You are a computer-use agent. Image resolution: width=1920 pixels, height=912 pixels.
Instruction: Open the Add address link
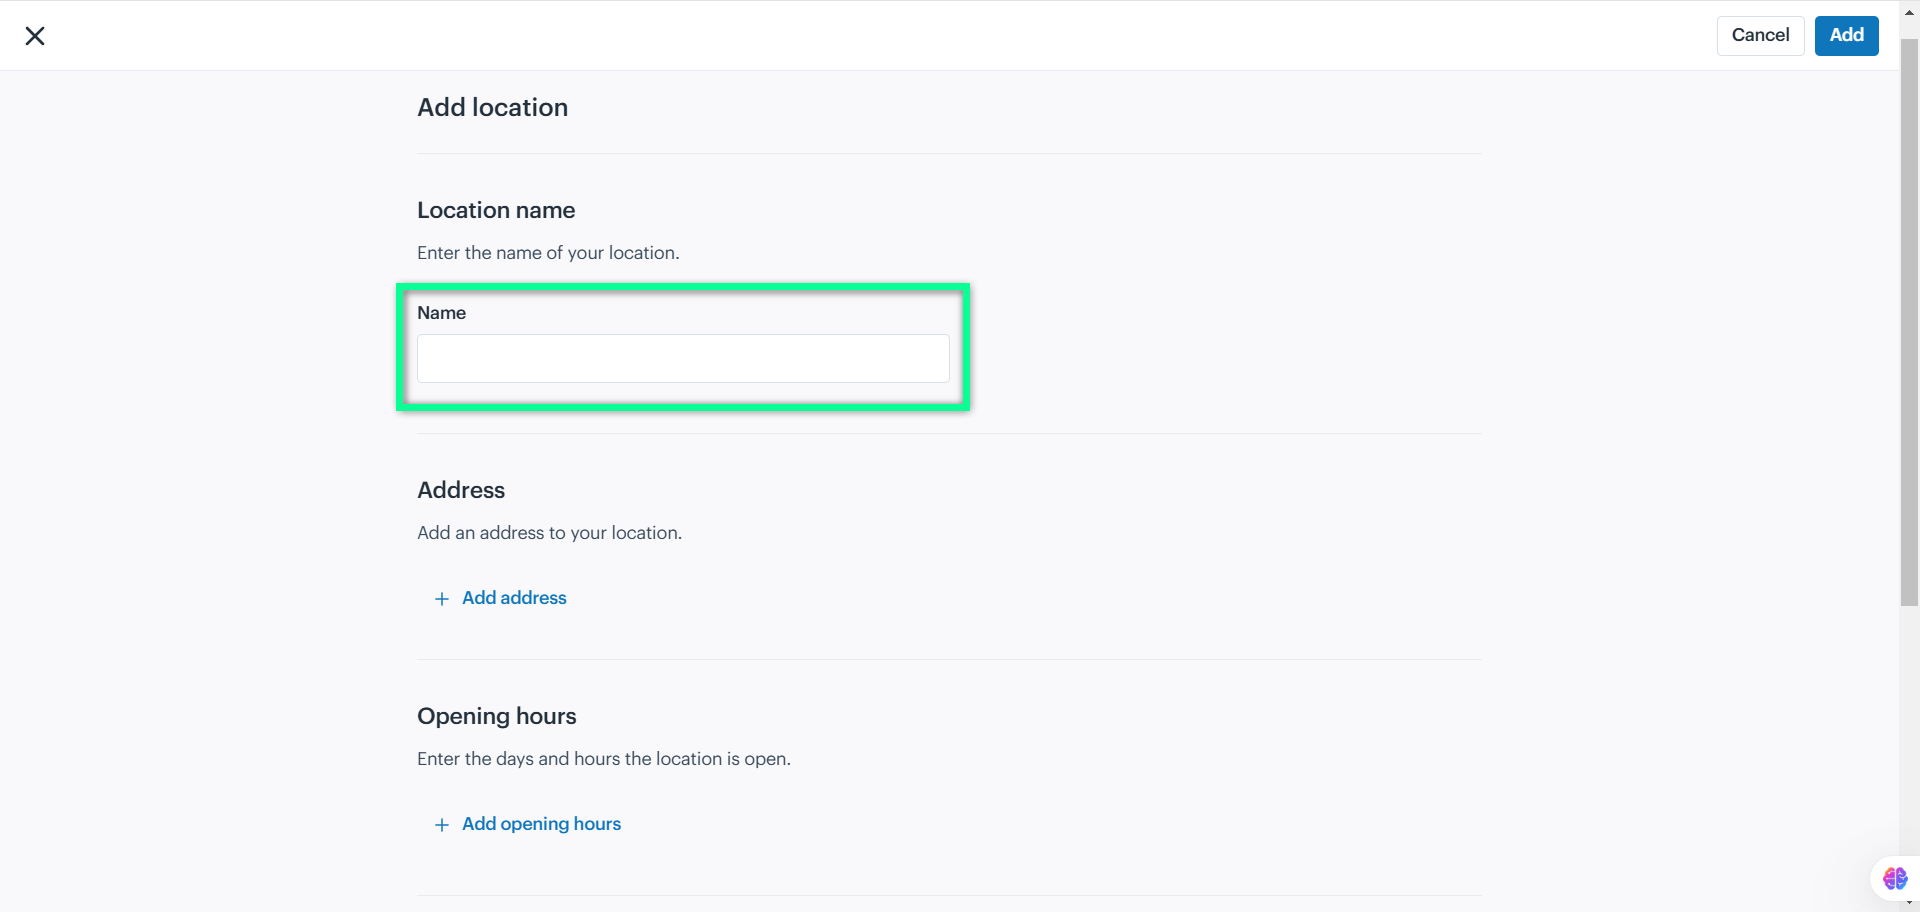(x=501, y=598)
